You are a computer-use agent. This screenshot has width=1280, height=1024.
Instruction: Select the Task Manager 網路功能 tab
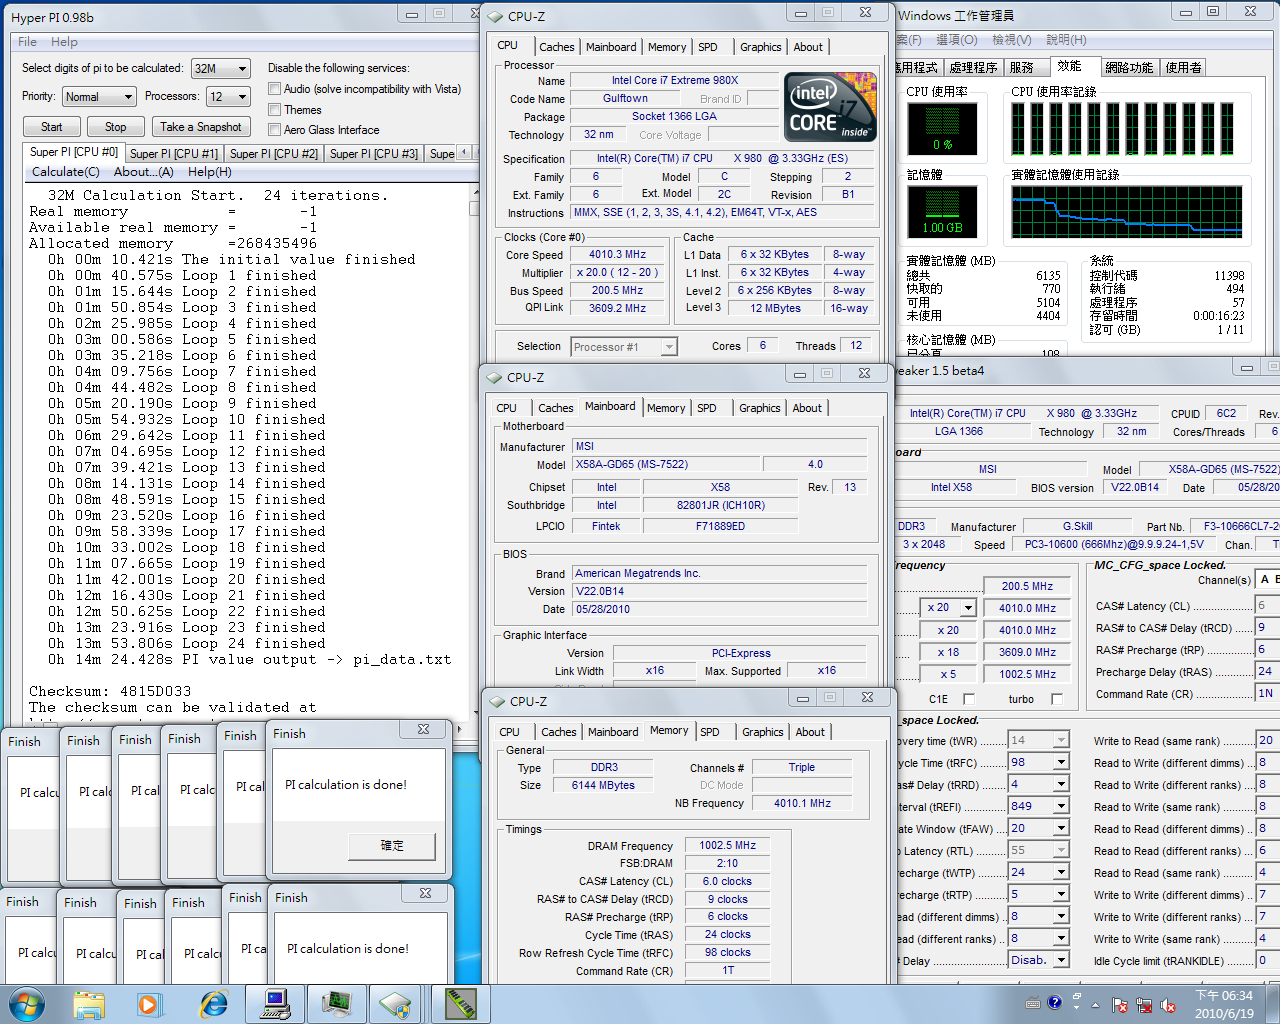coord(1129,68)
